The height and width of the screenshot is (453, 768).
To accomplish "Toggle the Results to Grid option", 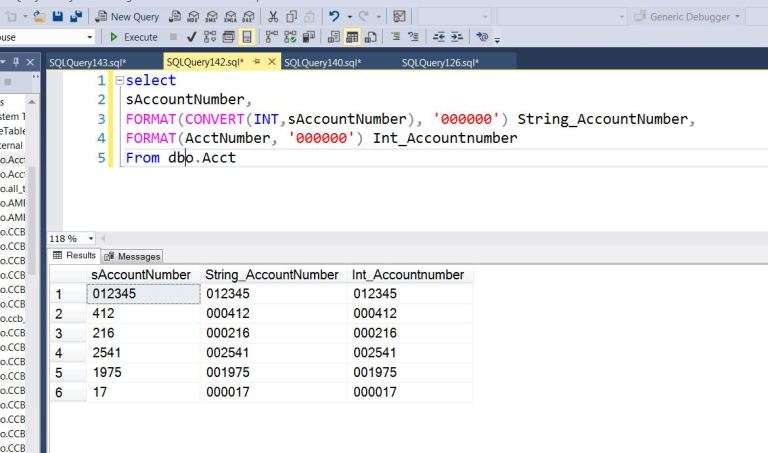I will [352, 37].
